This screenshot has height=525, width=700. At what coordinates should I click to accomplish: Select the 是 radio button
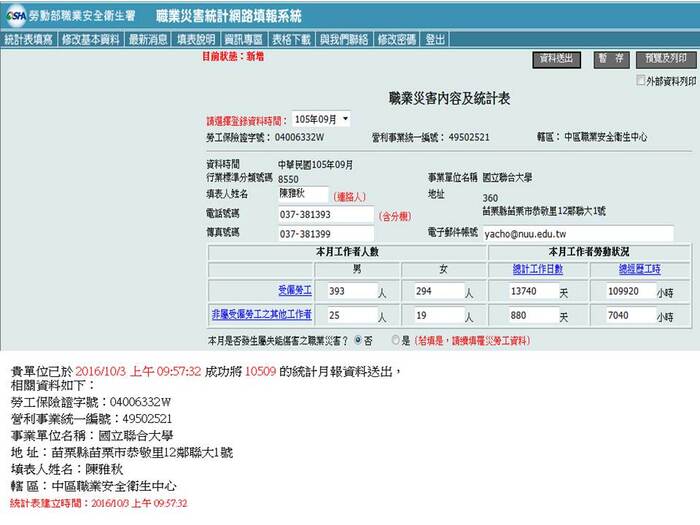point(395,340)
